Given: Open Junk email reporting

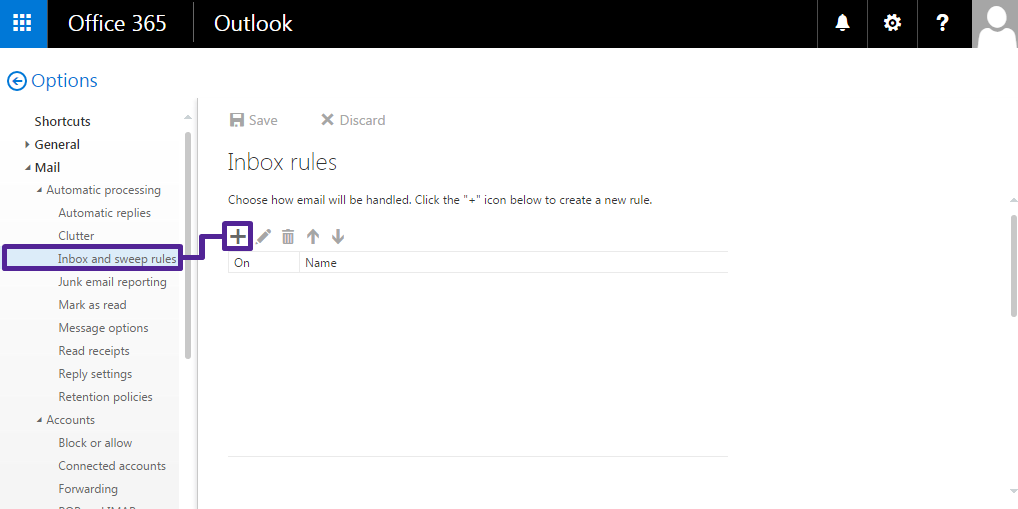Looking at the screenshot, I should (x=112, y=282).
